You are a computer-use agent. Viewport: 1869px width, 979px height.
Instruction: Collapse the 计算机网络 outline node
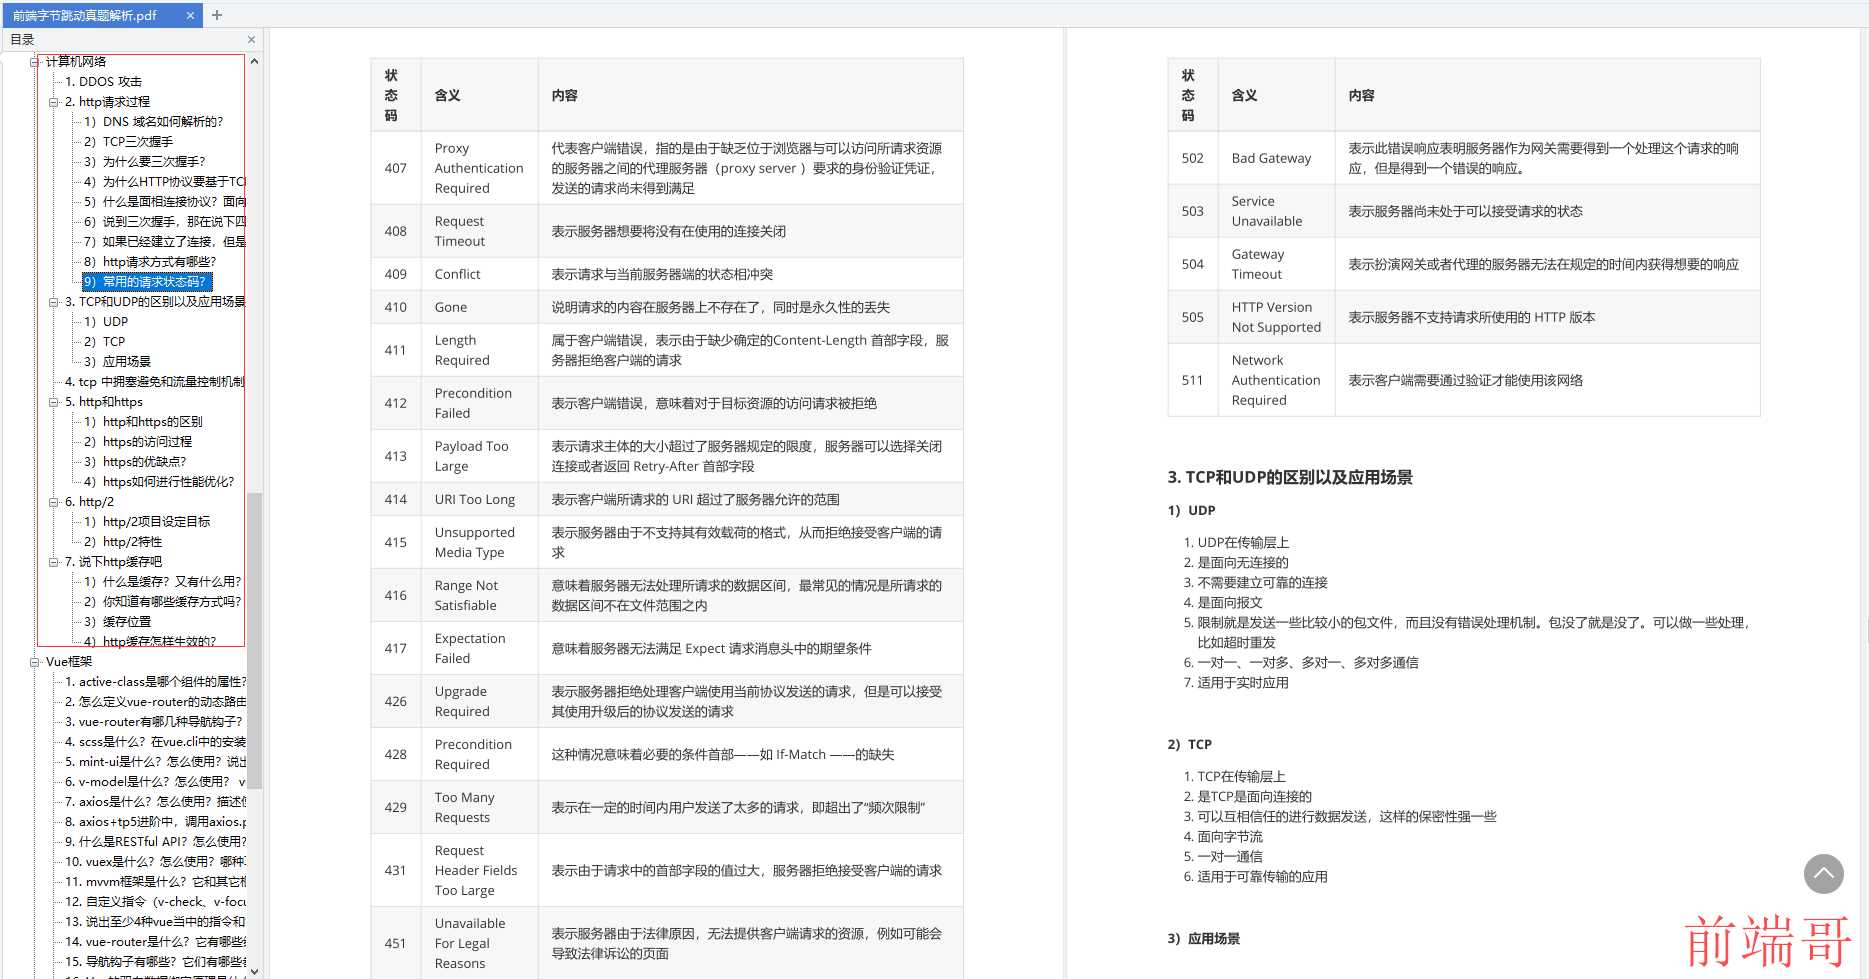[35, 62]
